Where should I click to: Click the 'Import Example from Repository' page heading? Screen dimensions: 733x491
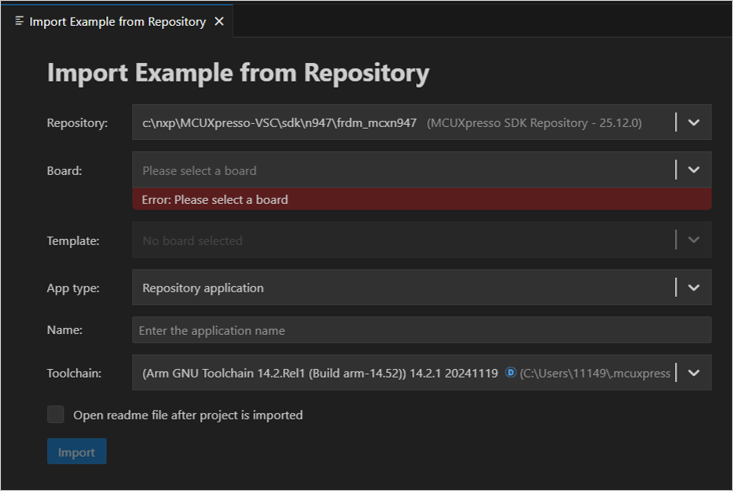[238, 73]
